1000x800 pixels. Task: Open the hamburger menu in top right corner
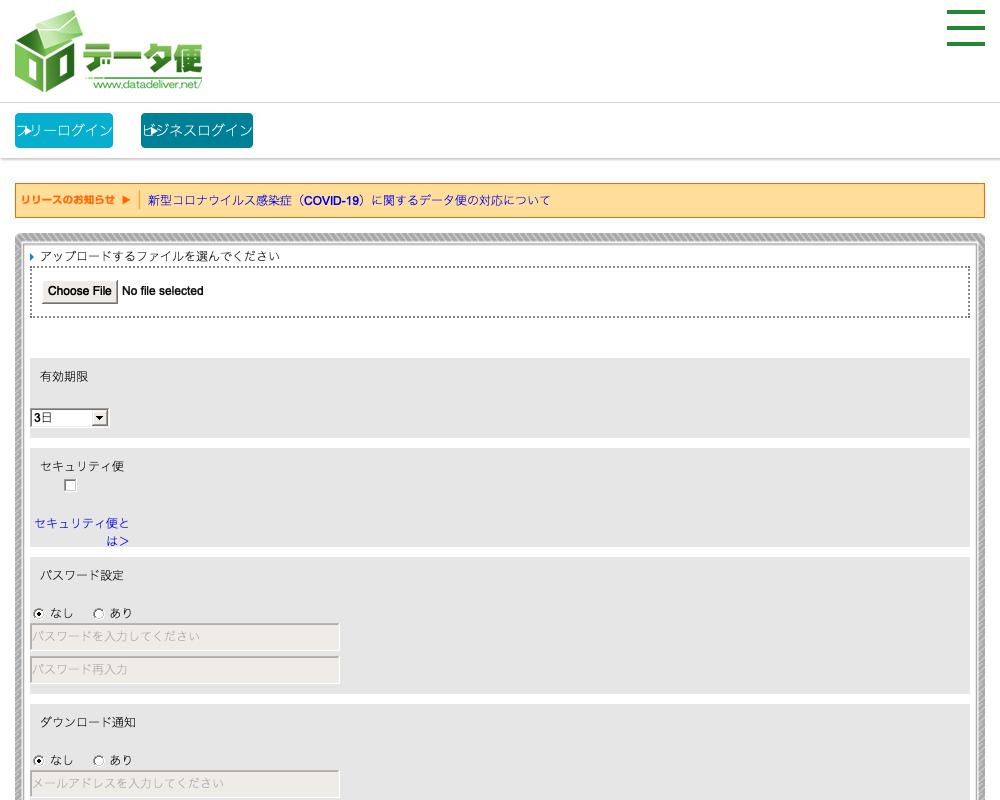pyautogui.click(x=965, y=29)
